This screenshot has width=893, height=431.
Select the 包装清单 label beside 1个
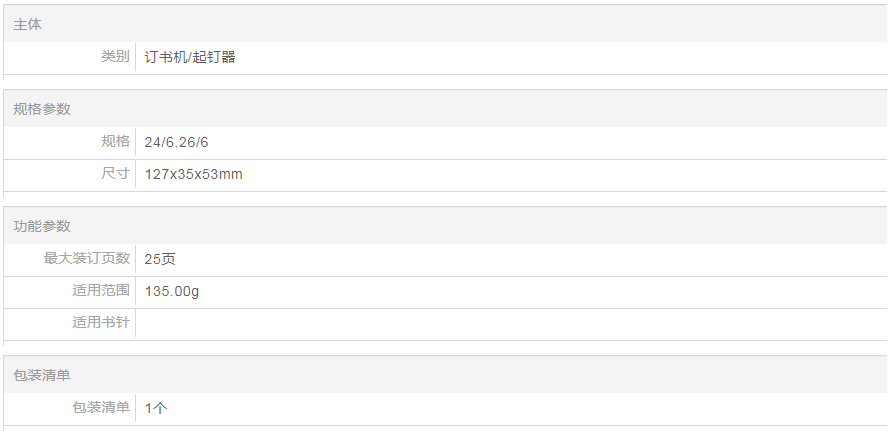point(101,408)
